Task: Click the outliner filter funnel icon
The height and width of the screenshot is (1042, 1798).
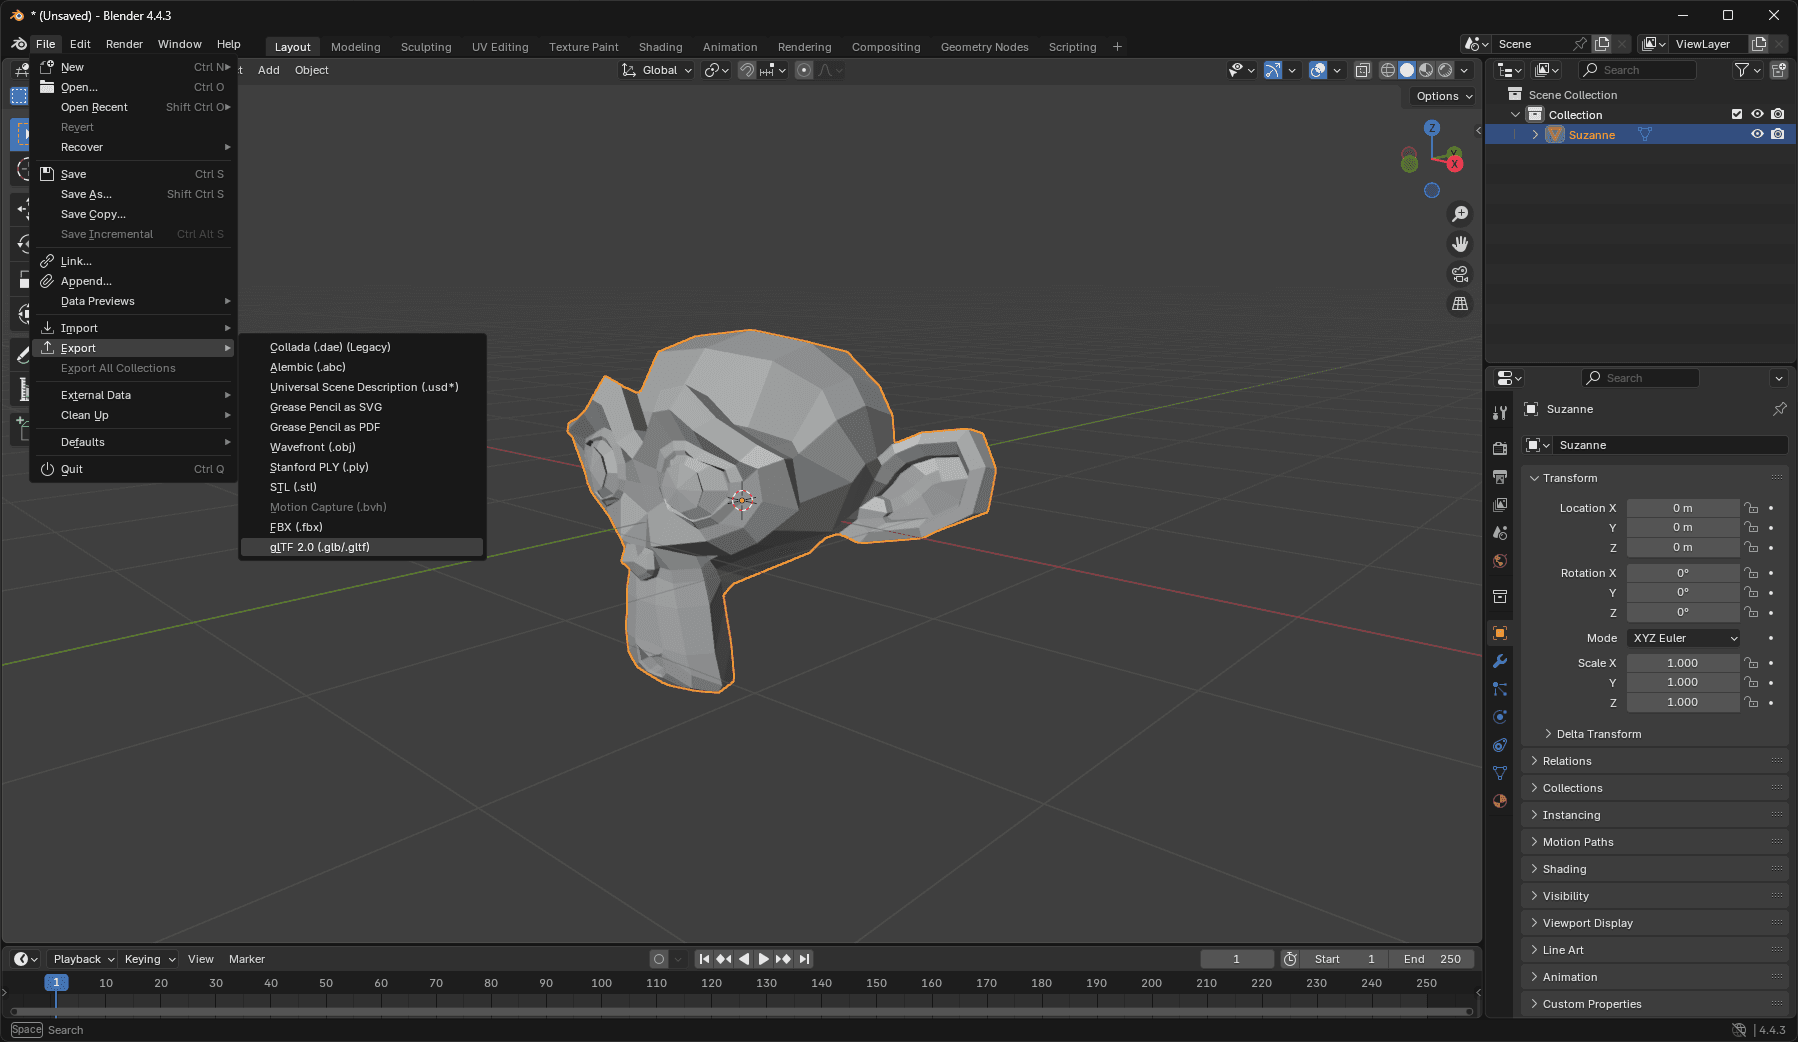Action: pyautogui.click(x=1742, y=70)
